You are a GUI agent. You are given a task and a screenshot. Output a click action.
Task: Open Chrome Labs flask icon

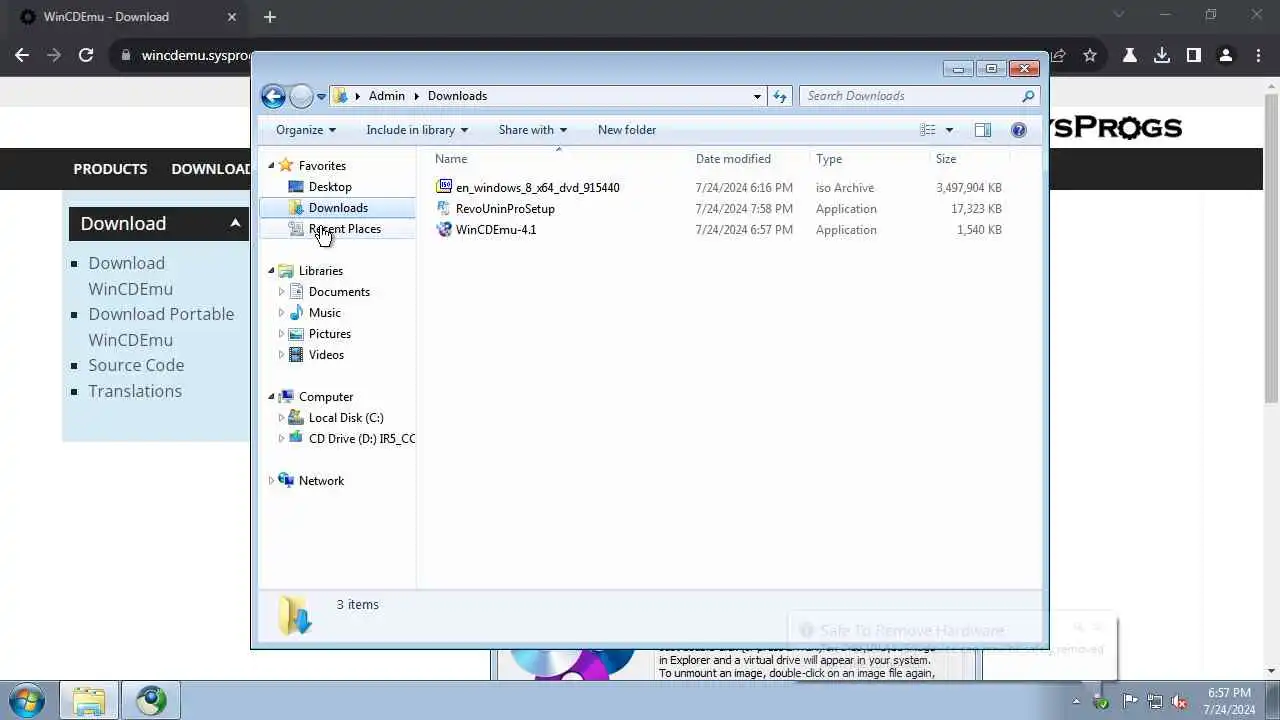(1130, 56)
